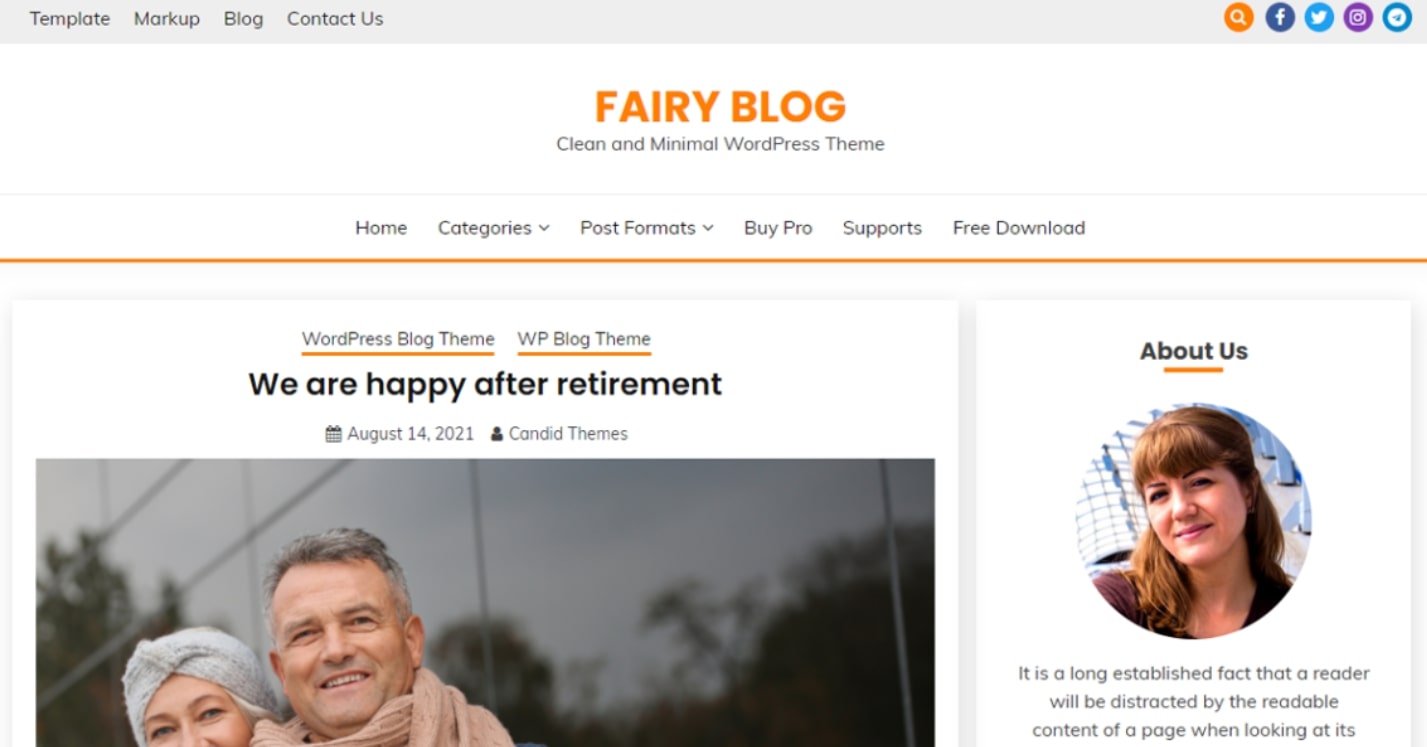Click the About Us circular profile photo
1427x747 pixels.
(1193, 521)
